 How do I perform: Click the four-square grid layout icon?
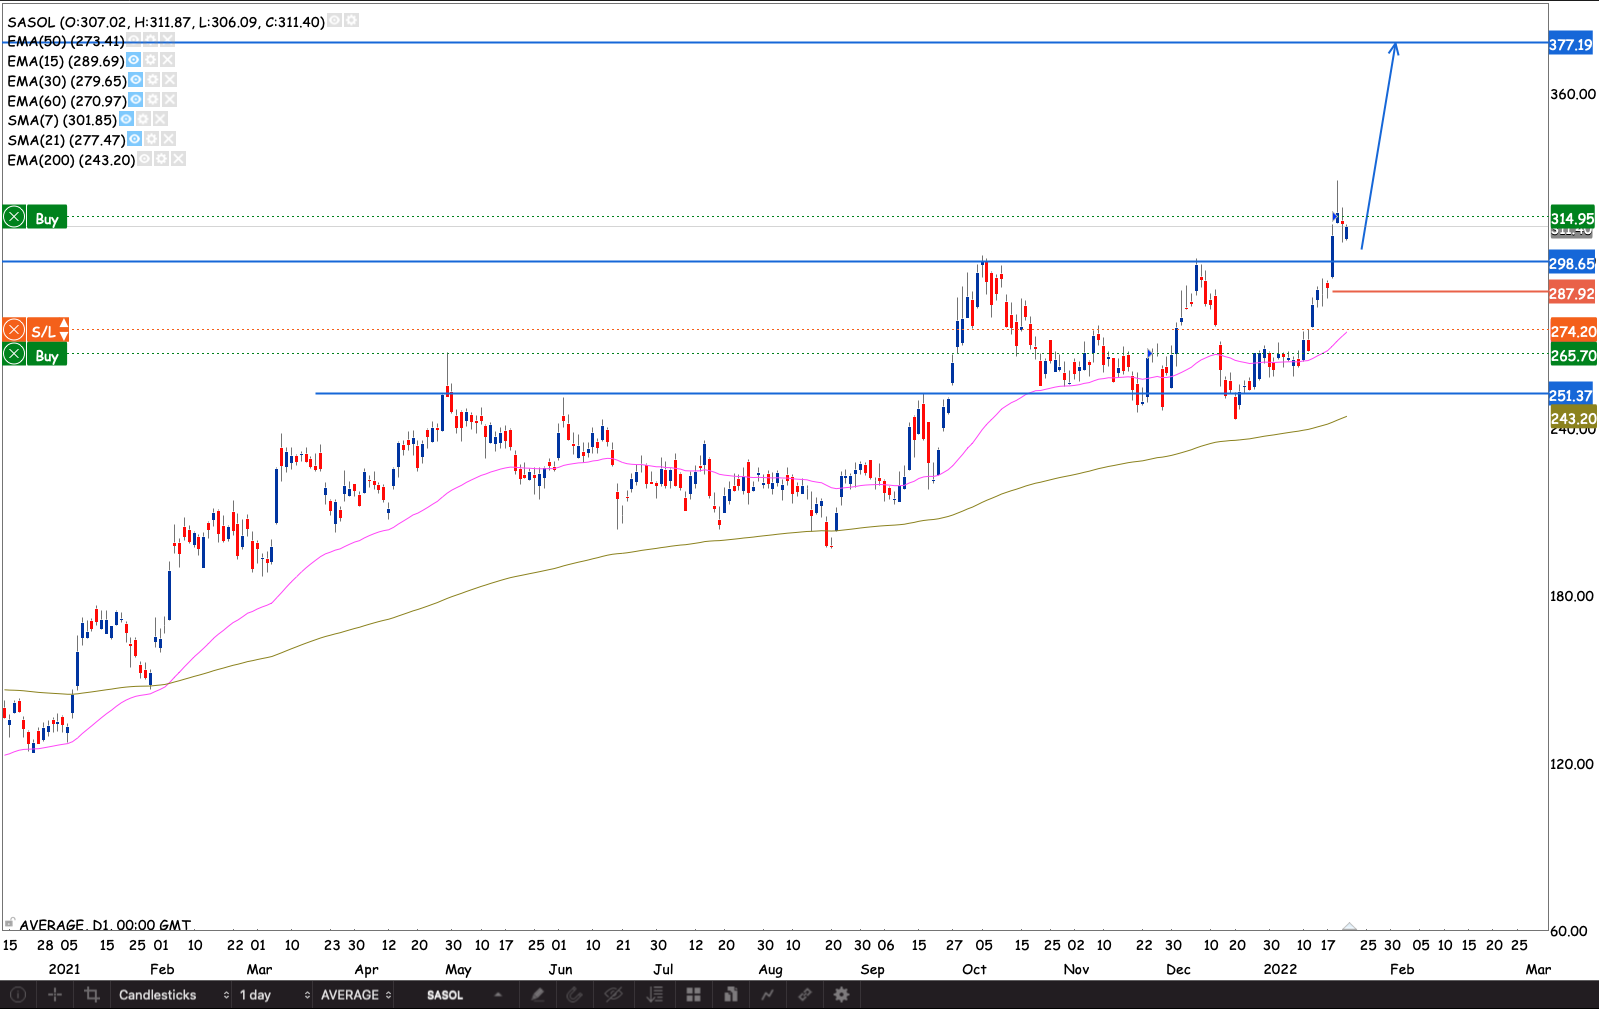(693, 994)
